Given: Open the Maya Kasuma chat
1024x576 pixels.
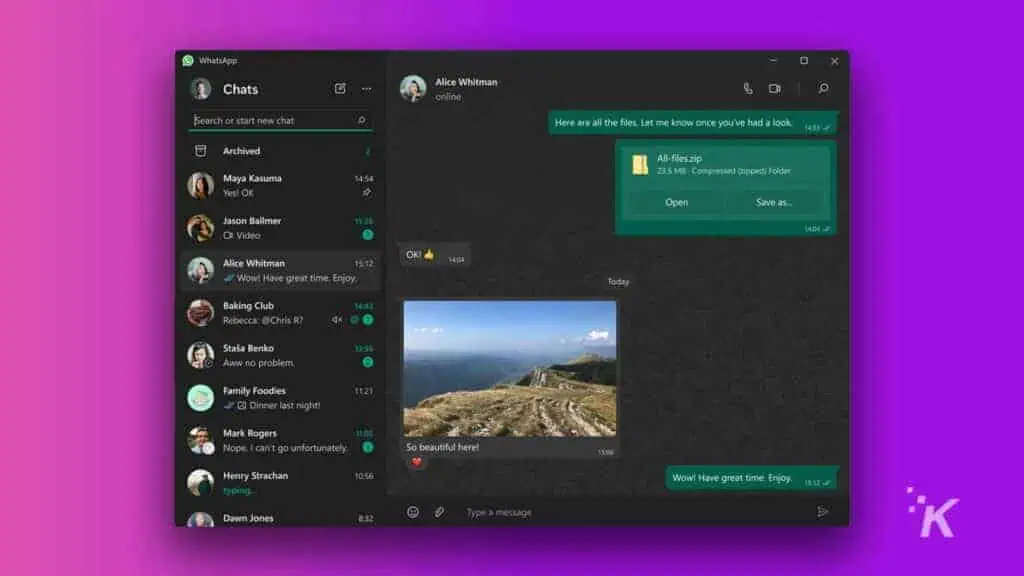Looking at the screenshot, I should click(x=281, y=185).
